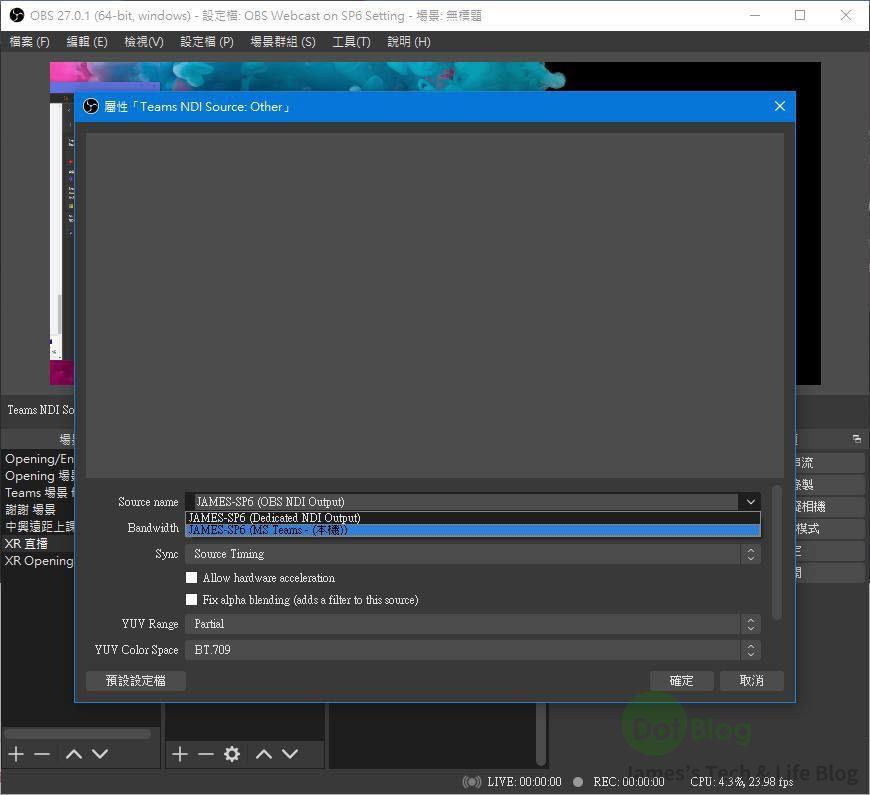This screenshot has width=870, height=795.
Task: Open source properties via the gear icon
Action: point(232,754)
